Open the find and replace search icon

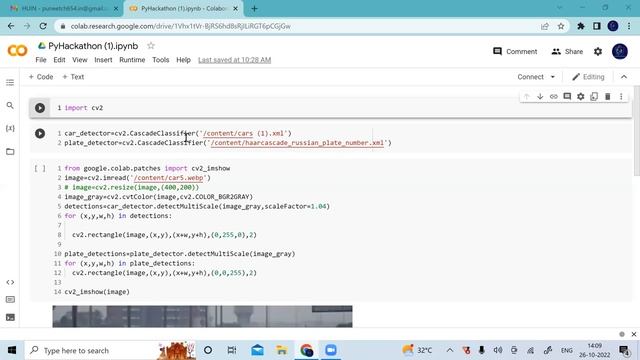[x=10, y=106]
